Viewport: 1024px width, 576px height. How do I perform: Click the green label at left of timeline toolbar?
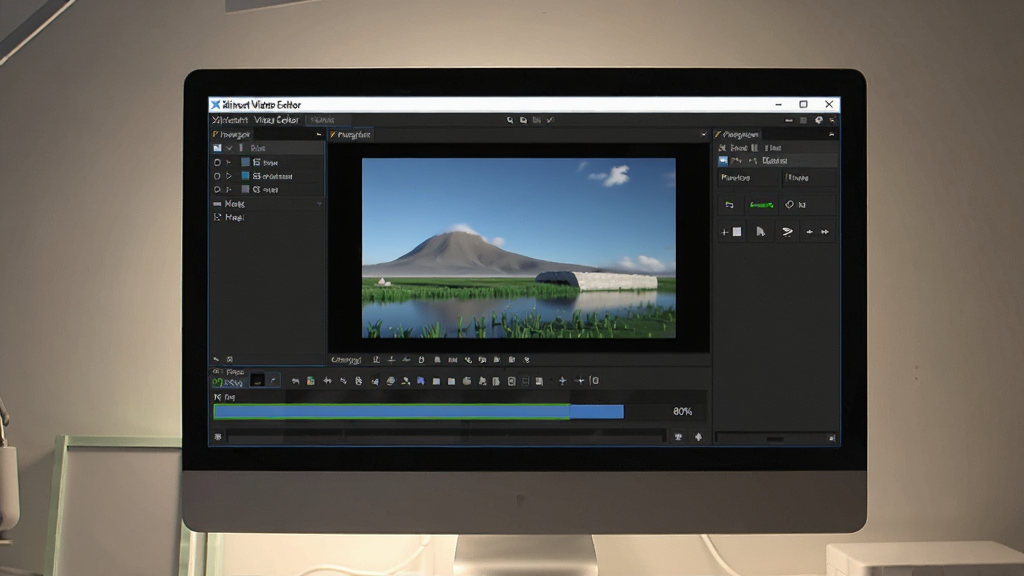[228, 382]
